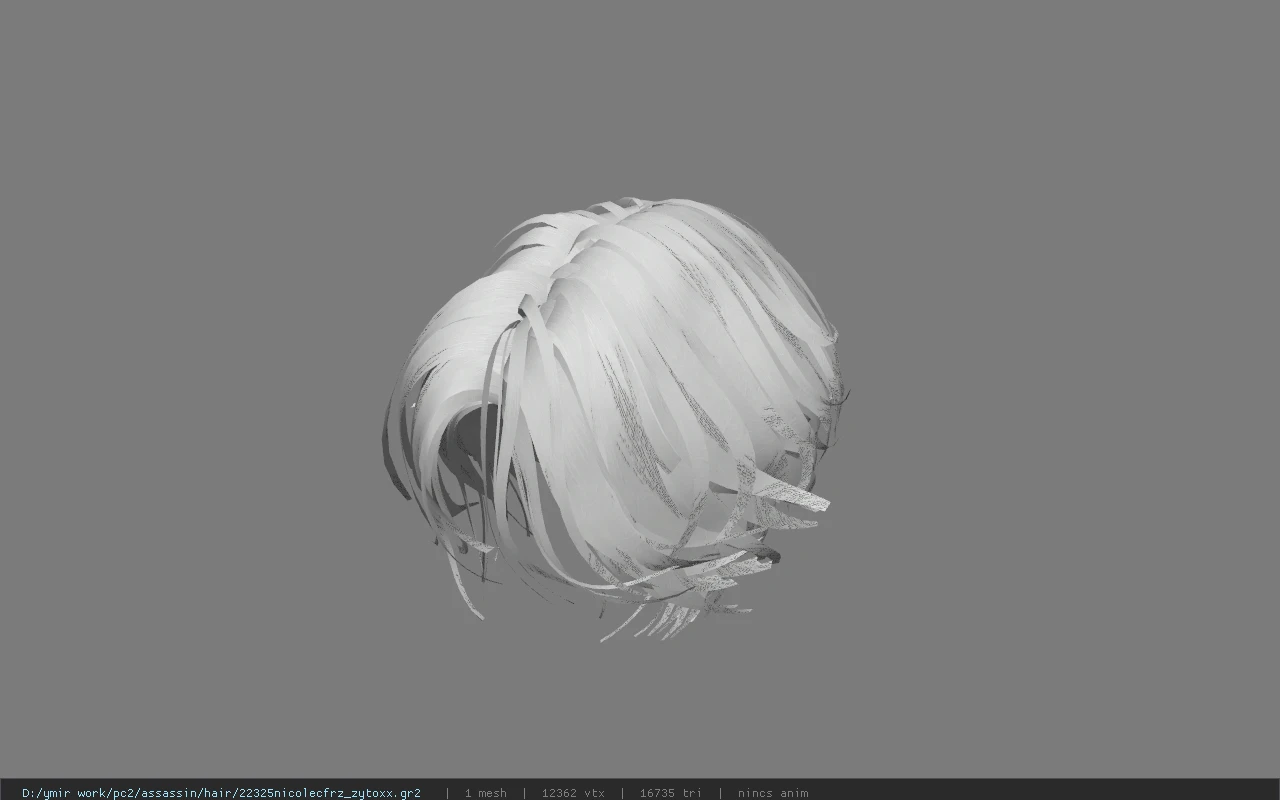The height and width of the screenshot is (800, 1280).
Task: Click the '16735 tri' triangle count
Action: point(671,793)
